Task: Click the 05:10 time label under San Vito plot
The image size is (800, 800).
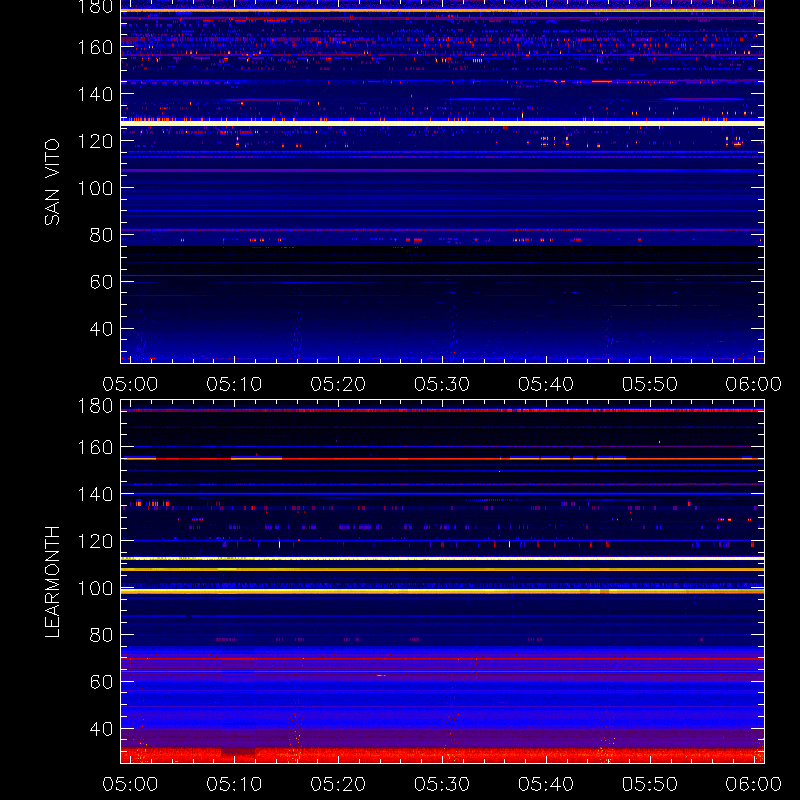Action: [234, 384]
